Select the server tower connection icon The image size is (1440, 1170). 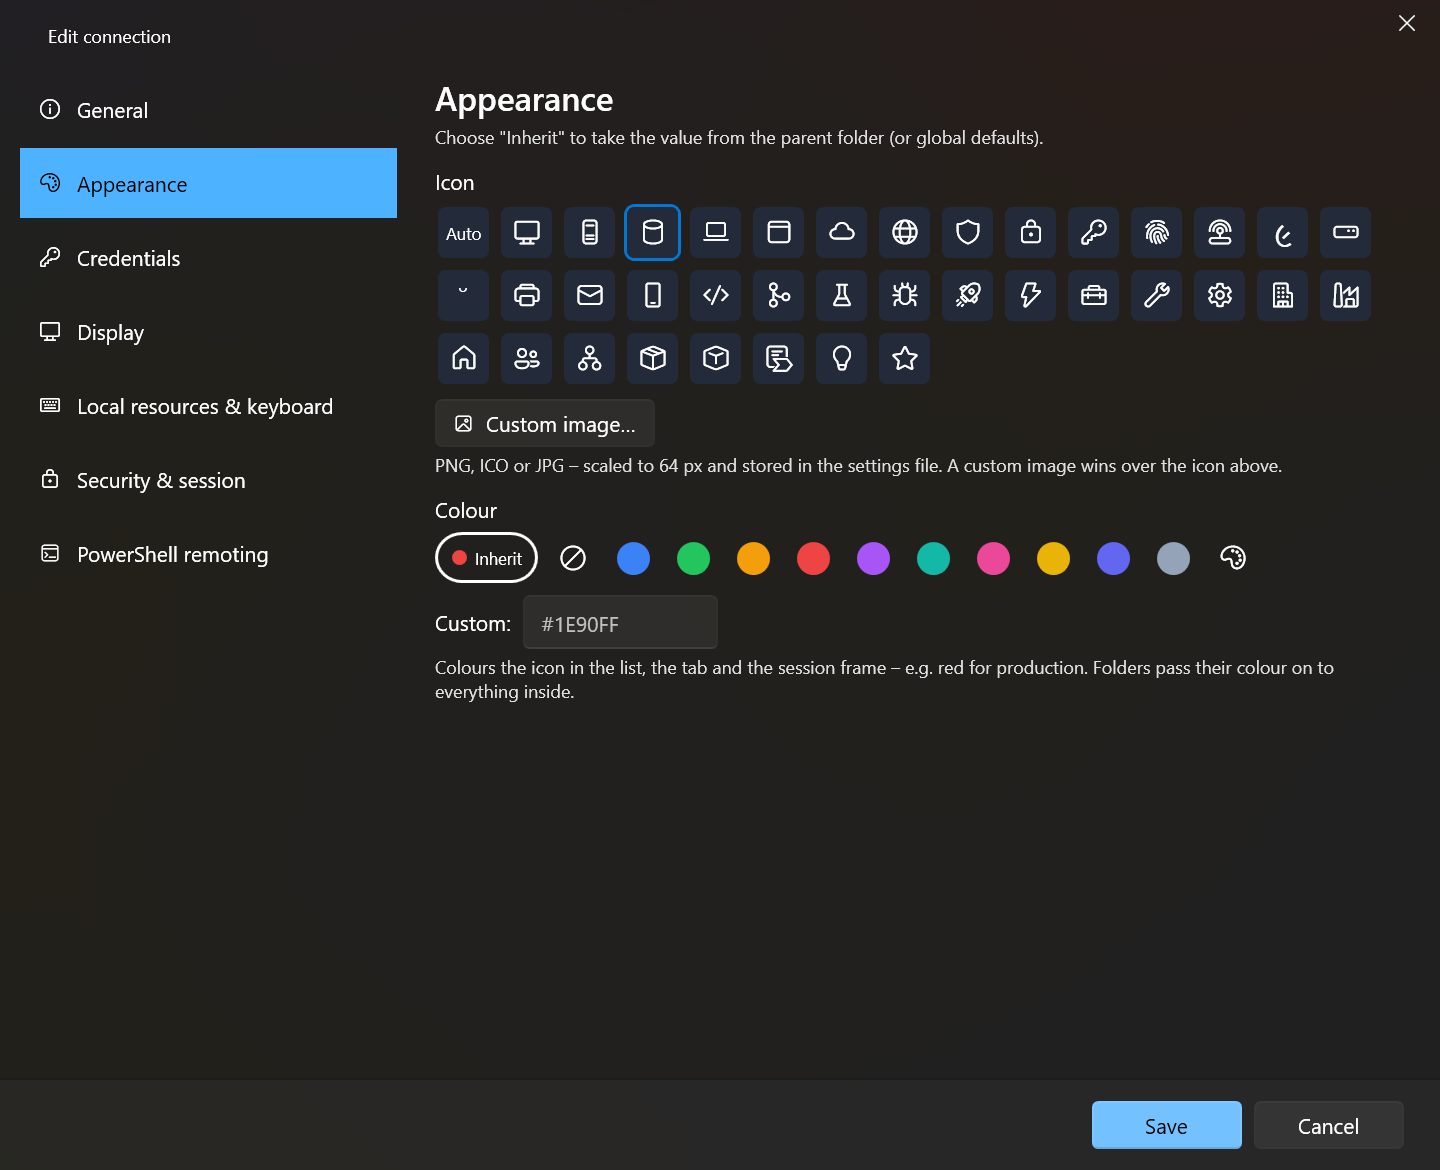(x=590, y=233)
